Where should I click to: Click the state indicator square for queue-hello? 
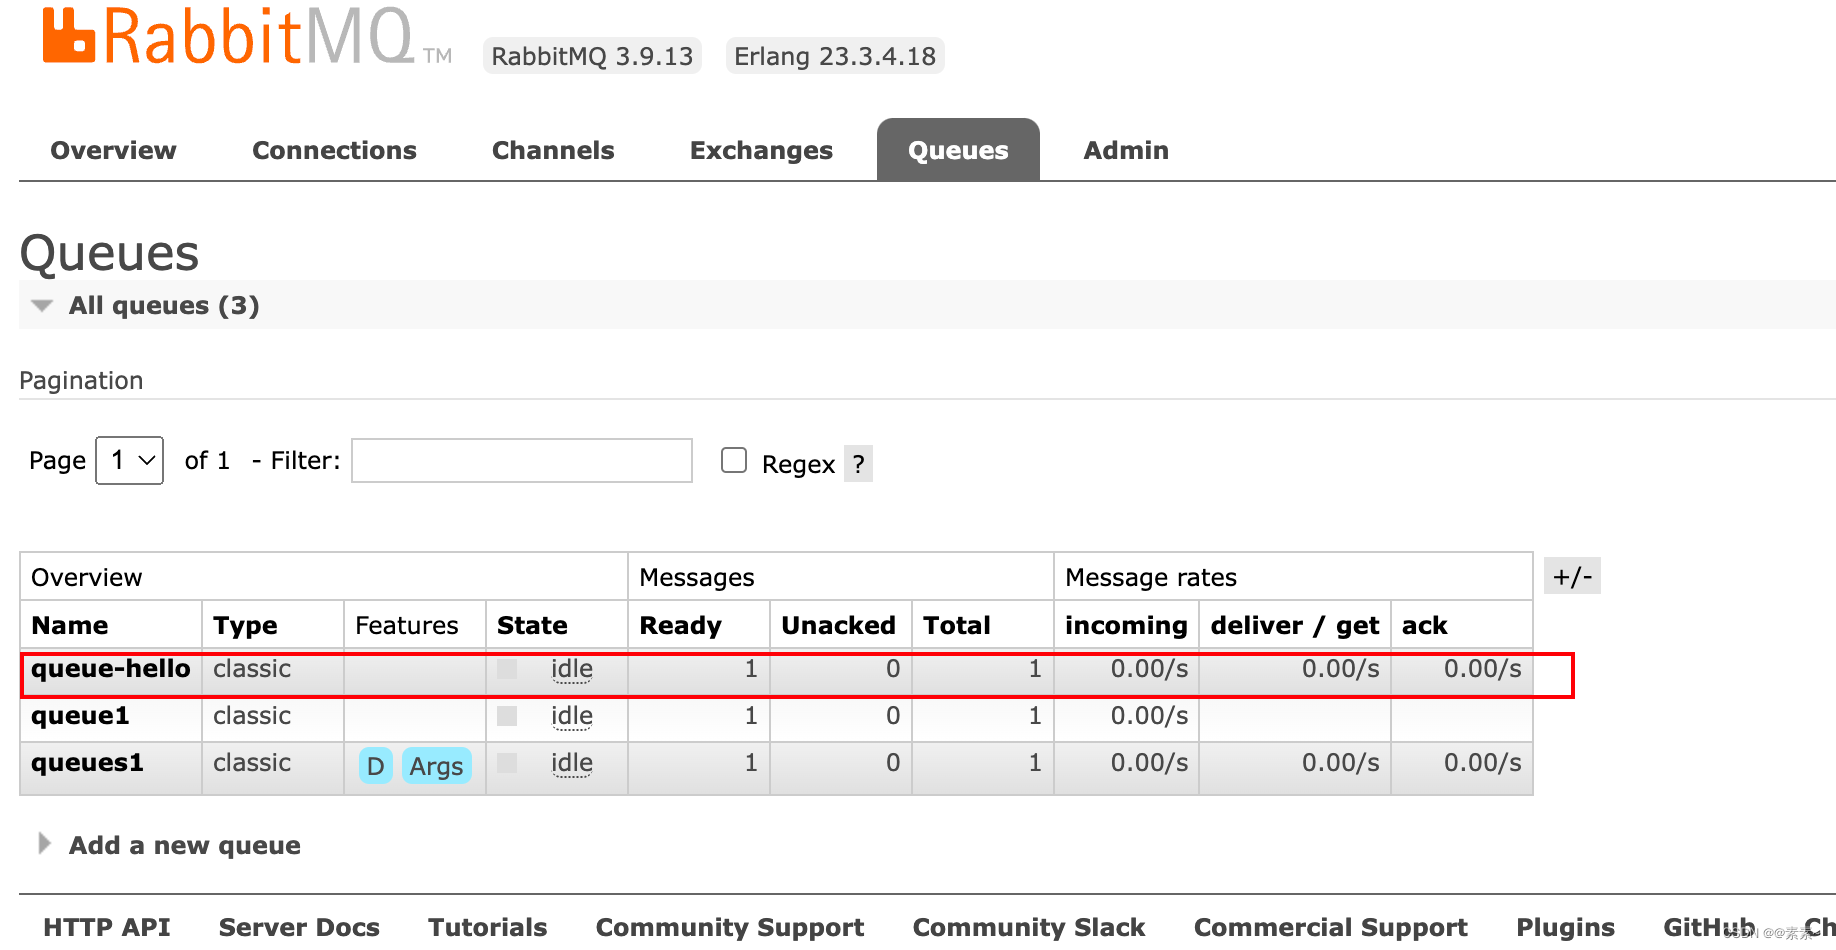point(507,669)
